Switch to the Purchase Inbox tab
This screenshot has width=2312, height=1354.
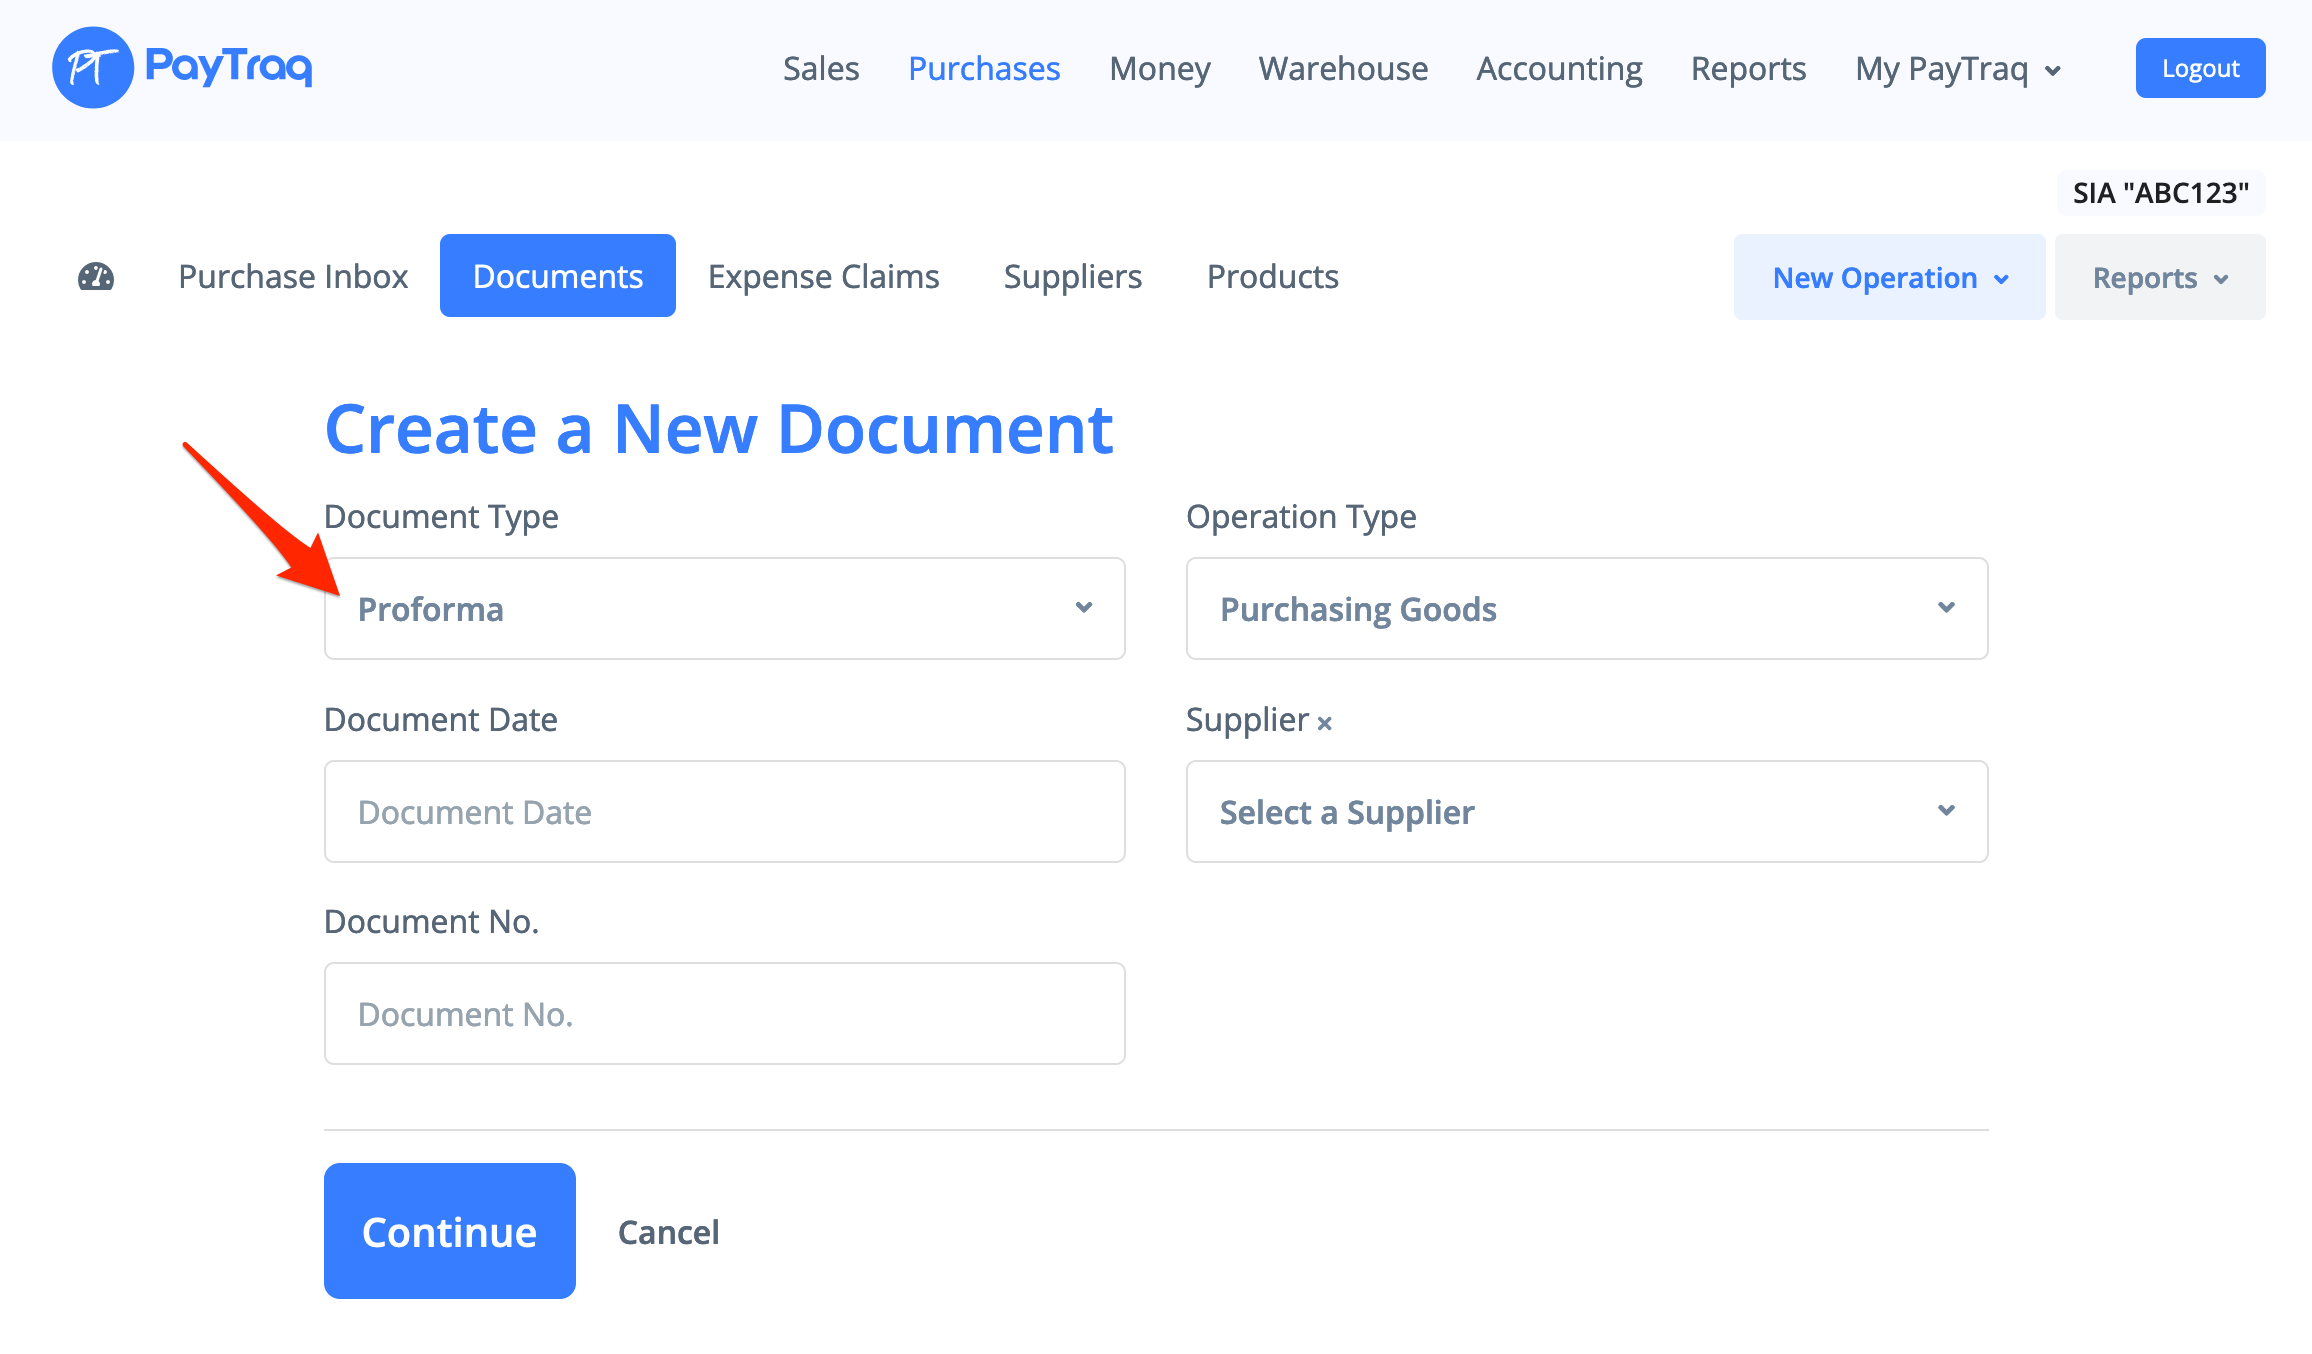pos(293,277)
